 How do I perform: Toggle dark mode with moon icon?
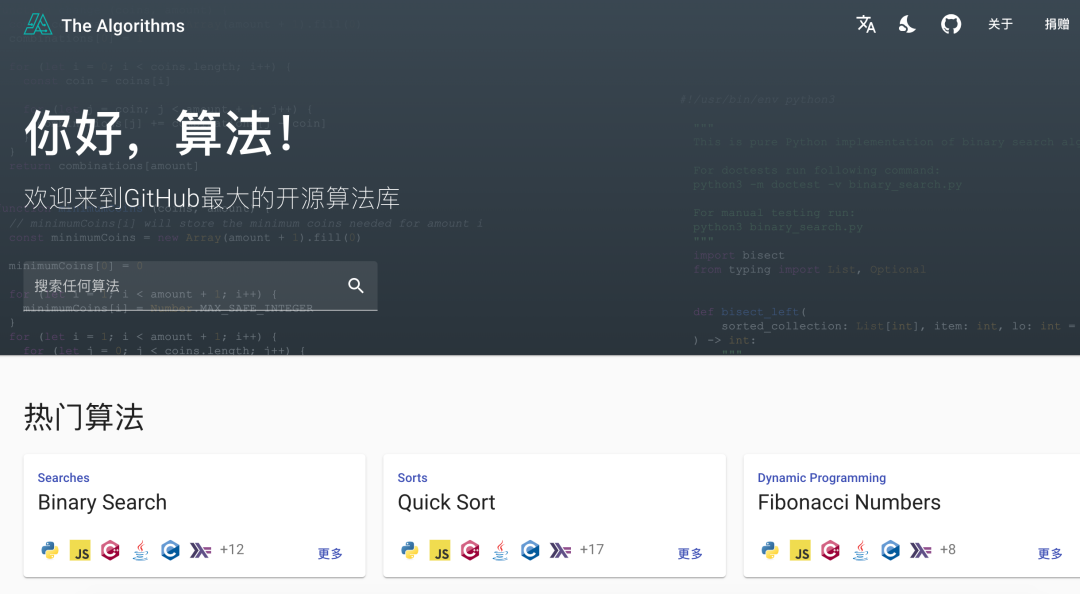coord(907,25)
